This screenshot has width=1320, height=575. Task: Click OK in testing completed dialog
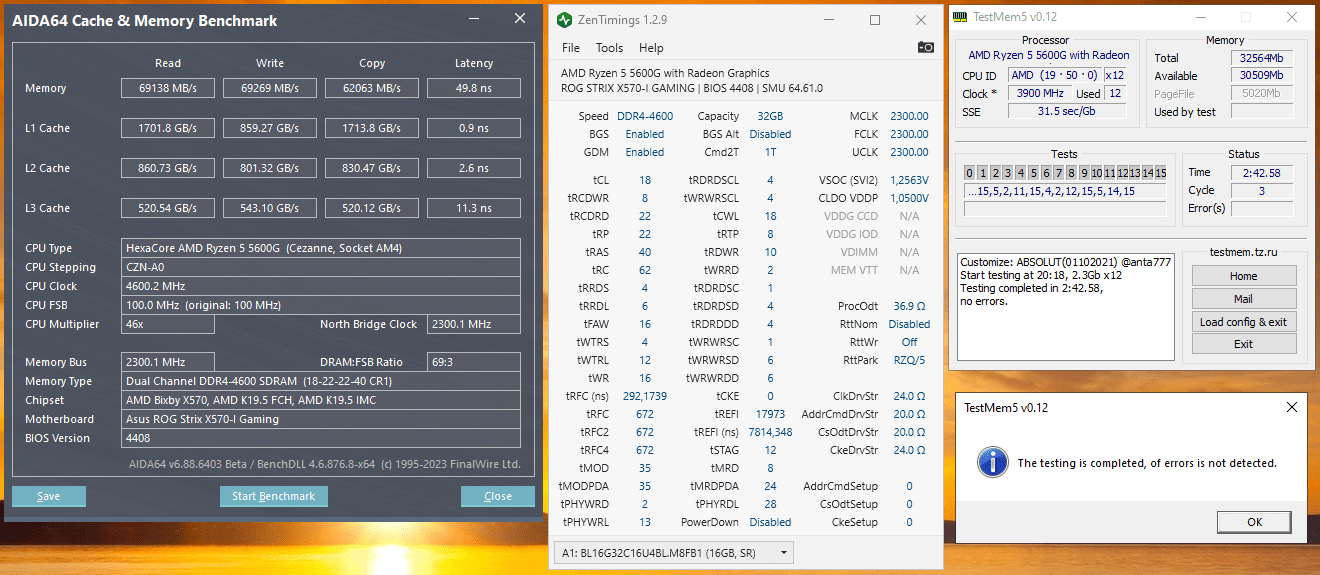[1254, 522]
